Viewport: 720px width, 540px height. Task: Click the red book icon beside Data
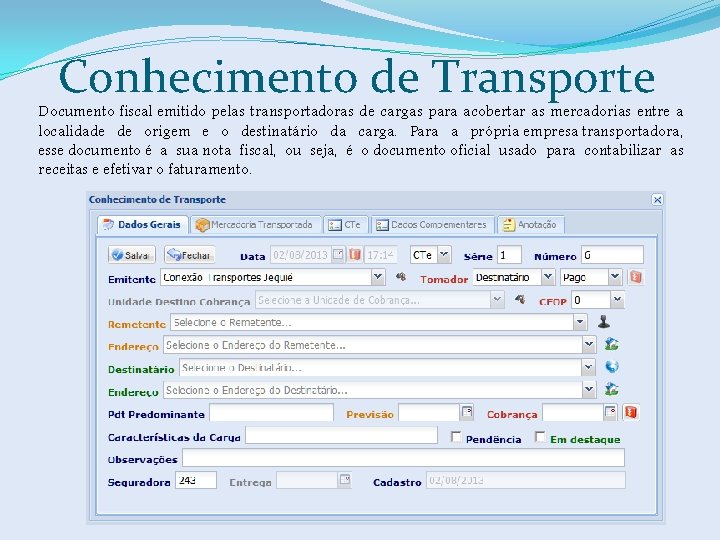tap(354, 254)
